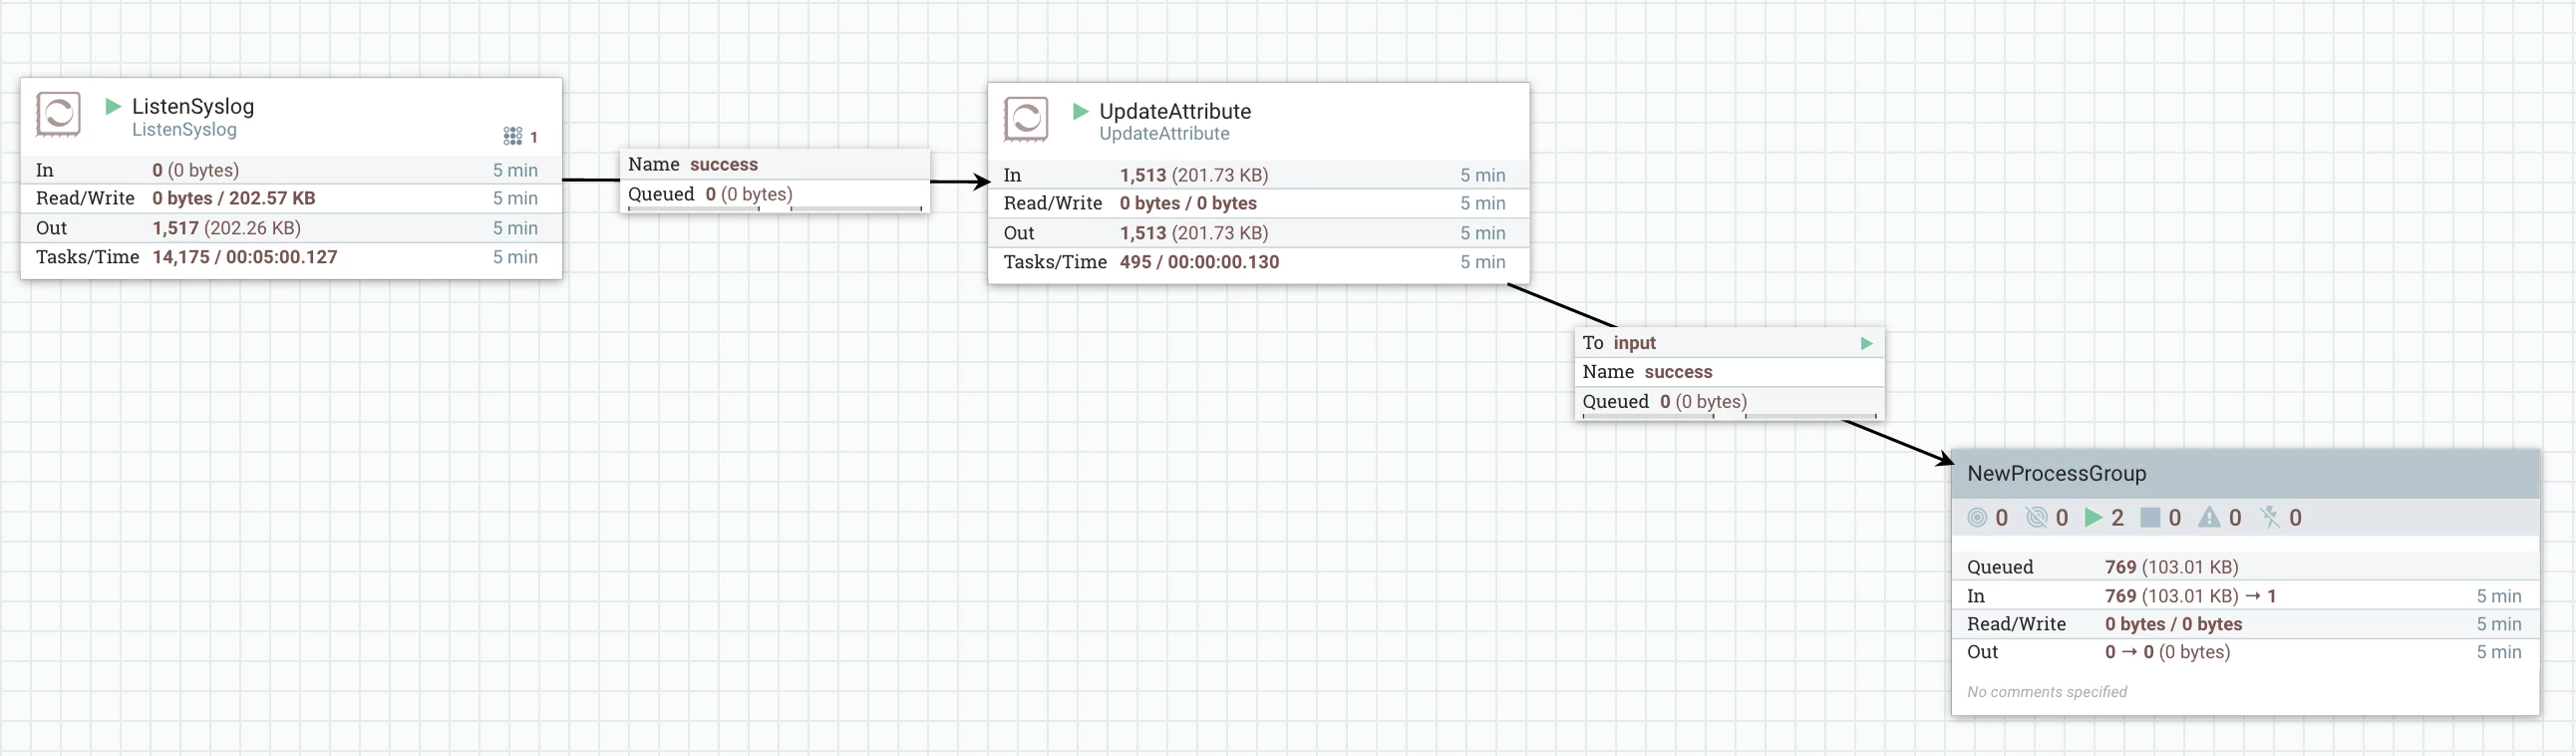The width and height of the screenshot is (2576, 756).
Task: Click UpdateAttribute Out value 1,513
Action: 1194,233
